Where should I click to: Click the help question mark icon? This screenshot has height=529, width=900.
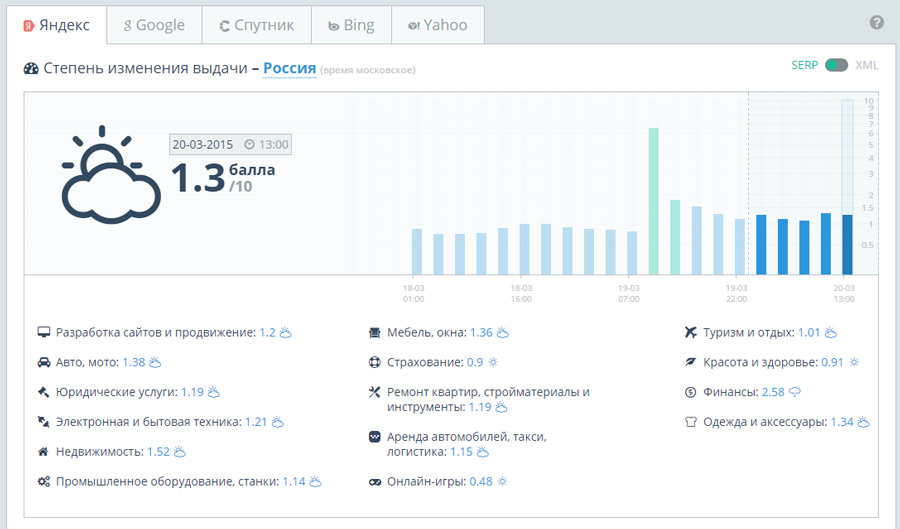click(877, 22)
